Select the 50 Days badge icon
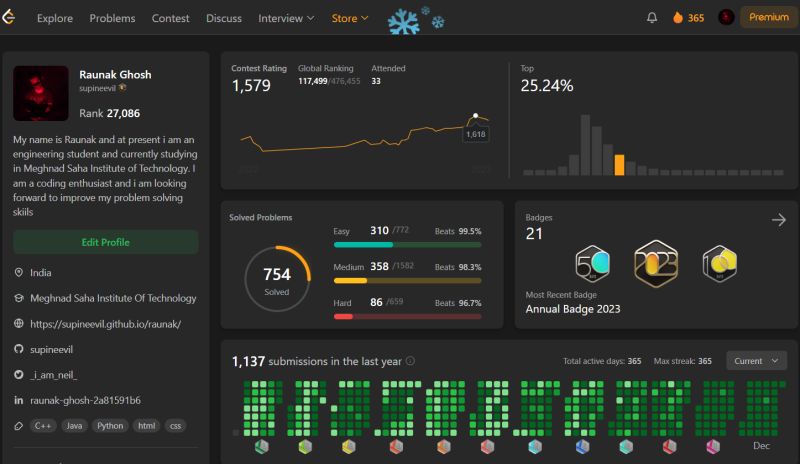Screen dimensions: 800x464 592,264
